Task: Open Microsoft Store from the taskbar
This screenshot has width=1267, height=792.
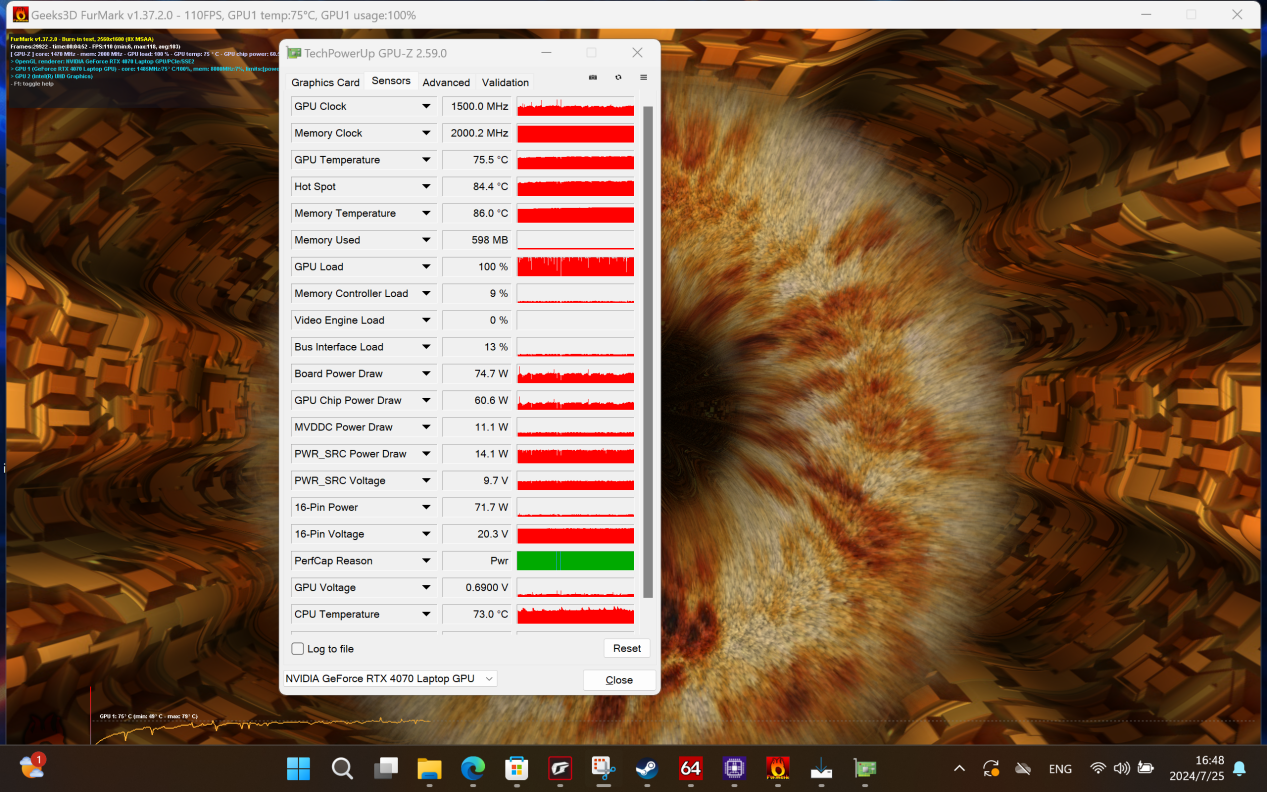Action: (x=516, y=768)
